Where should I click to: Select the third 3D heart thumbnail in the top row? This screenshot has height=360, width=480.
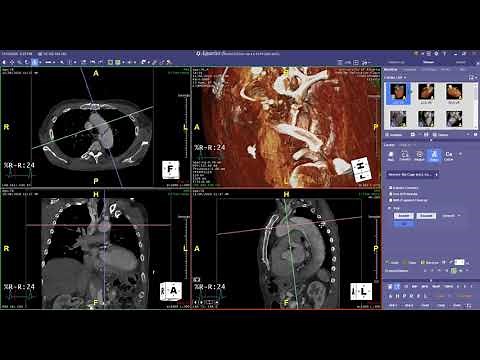pos(454,93)
